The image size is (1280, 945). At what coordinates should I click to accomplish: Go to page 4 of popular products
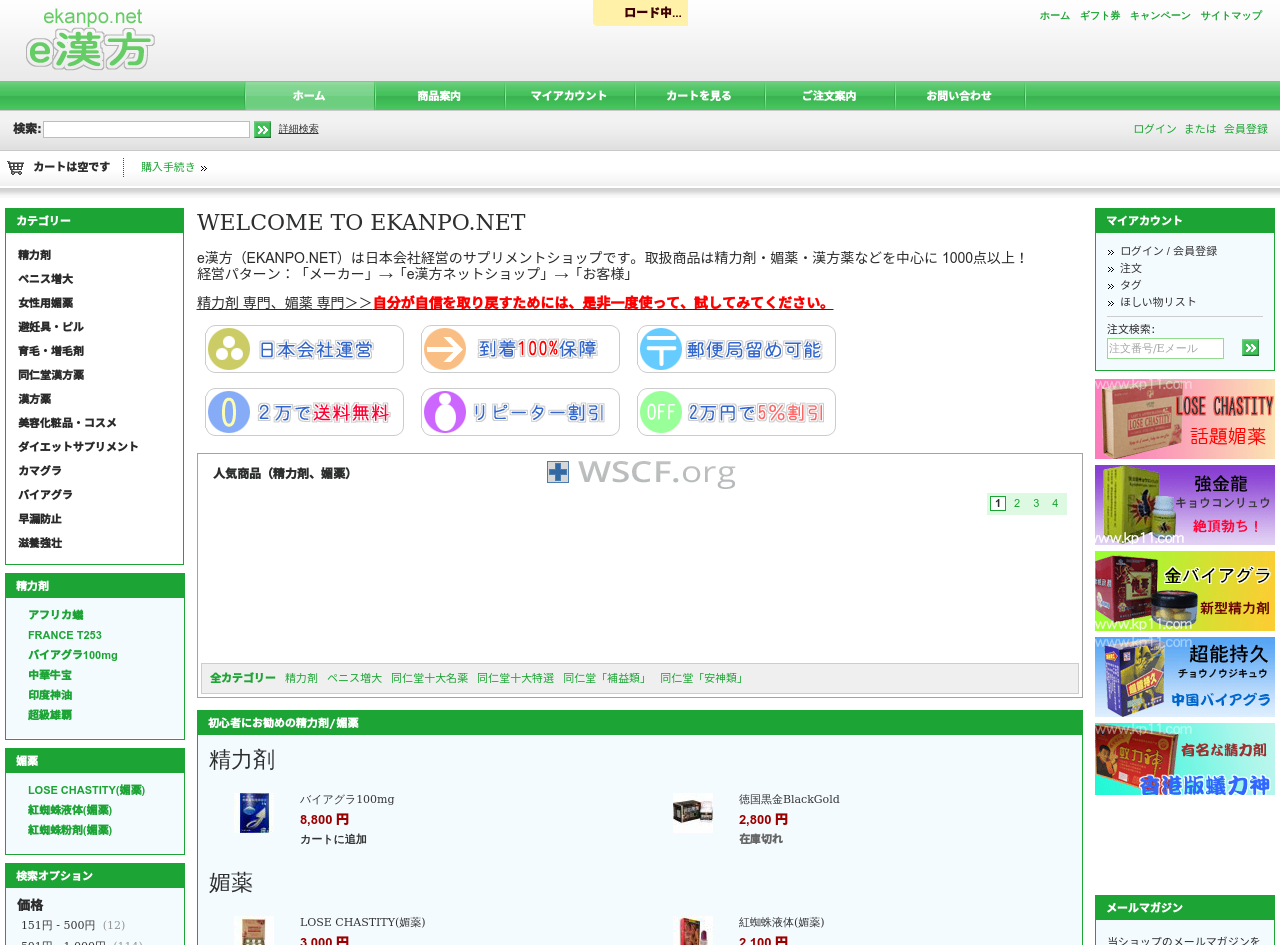tap(1055, 503)
